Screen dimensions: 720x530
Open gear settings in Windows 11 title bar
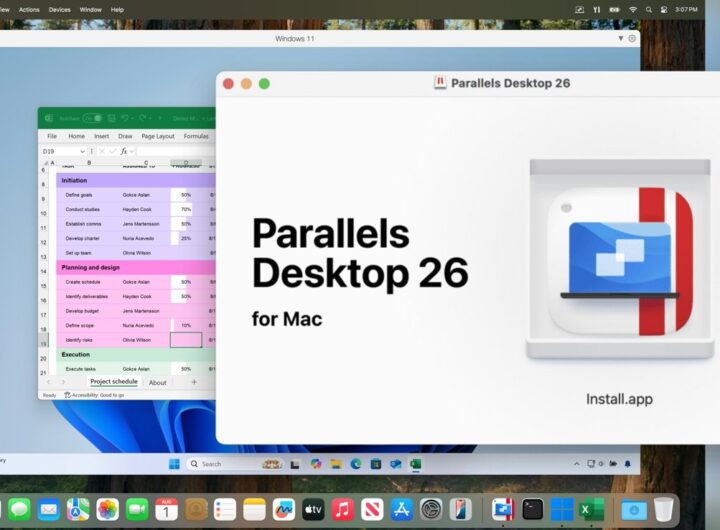pyautogui.click(x=632, y=39)
